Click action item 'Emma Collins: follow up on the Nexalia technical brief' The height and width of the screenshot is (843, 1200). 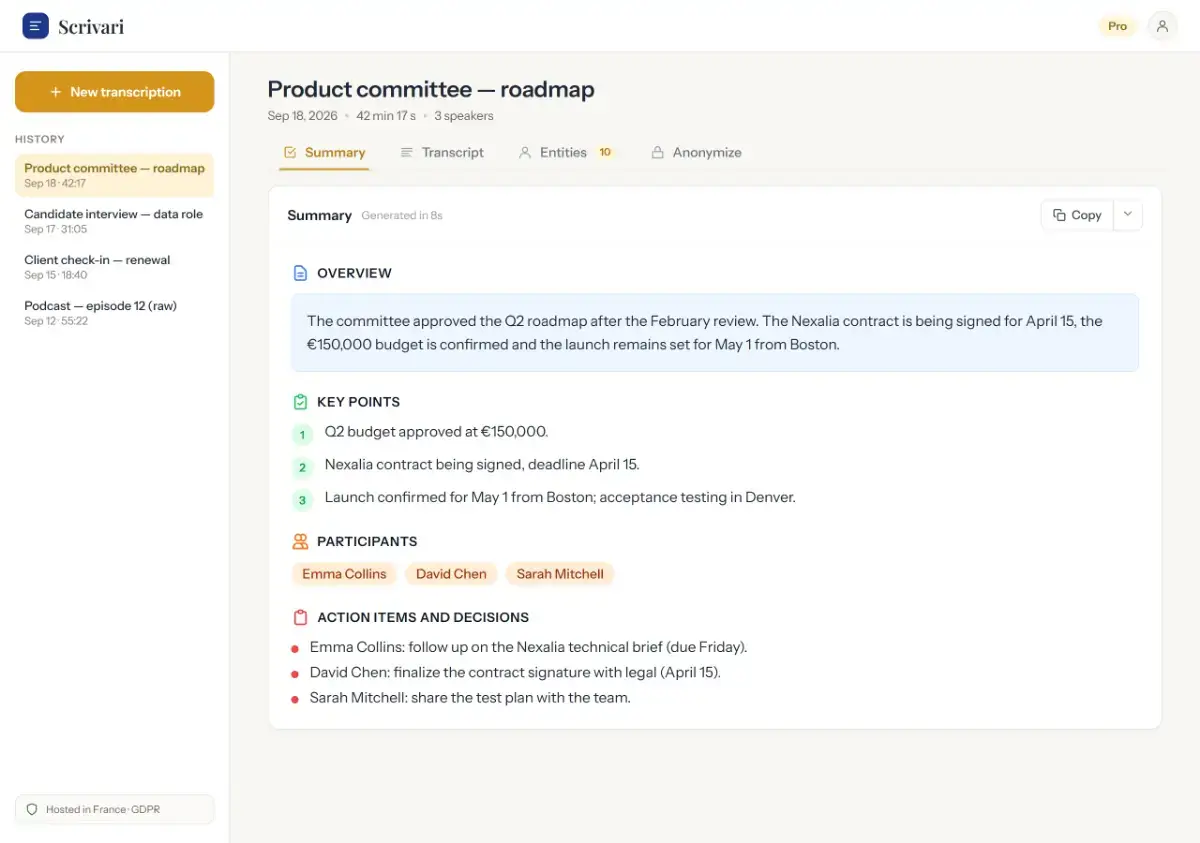coord(528,647)
